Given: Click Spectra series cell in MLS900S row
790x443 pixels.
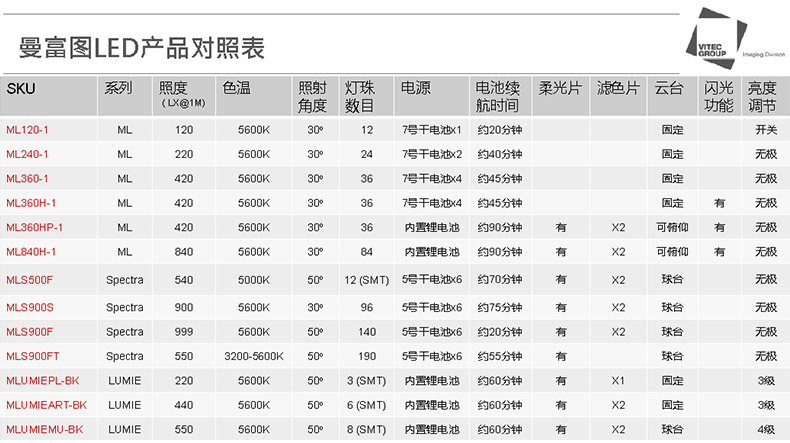Looking at the screenshot, I should 124,307.
